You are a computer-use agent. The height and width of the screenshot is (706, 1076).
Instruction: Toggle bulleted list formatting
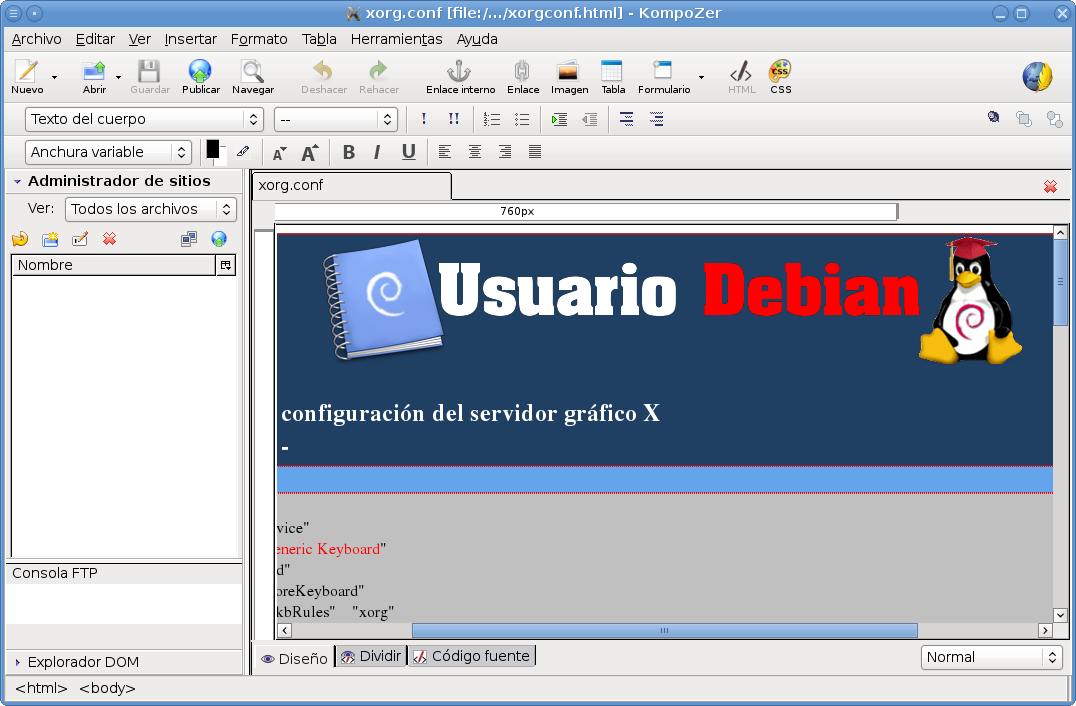point(522,119)
